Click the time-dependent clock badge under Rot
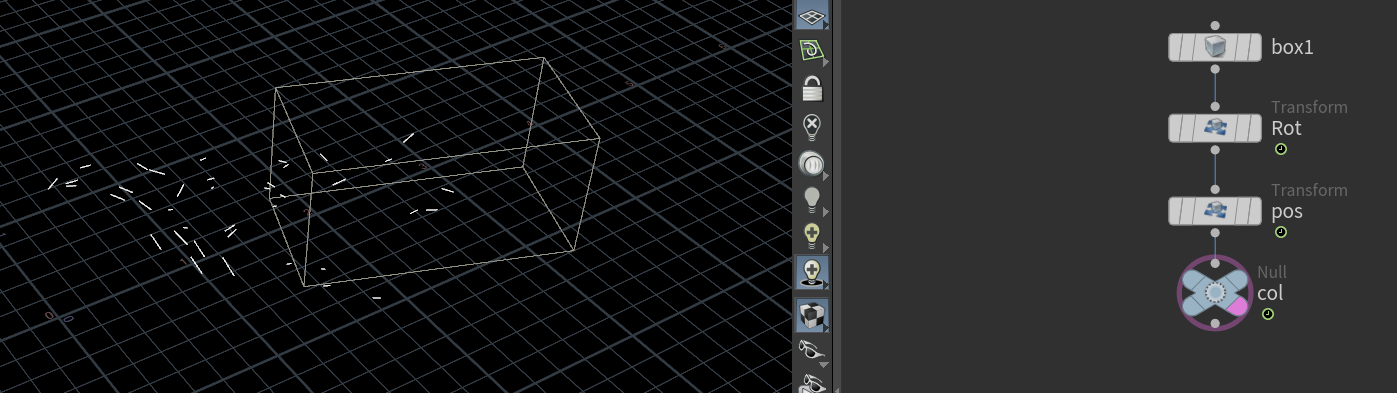 (1280, 149)
